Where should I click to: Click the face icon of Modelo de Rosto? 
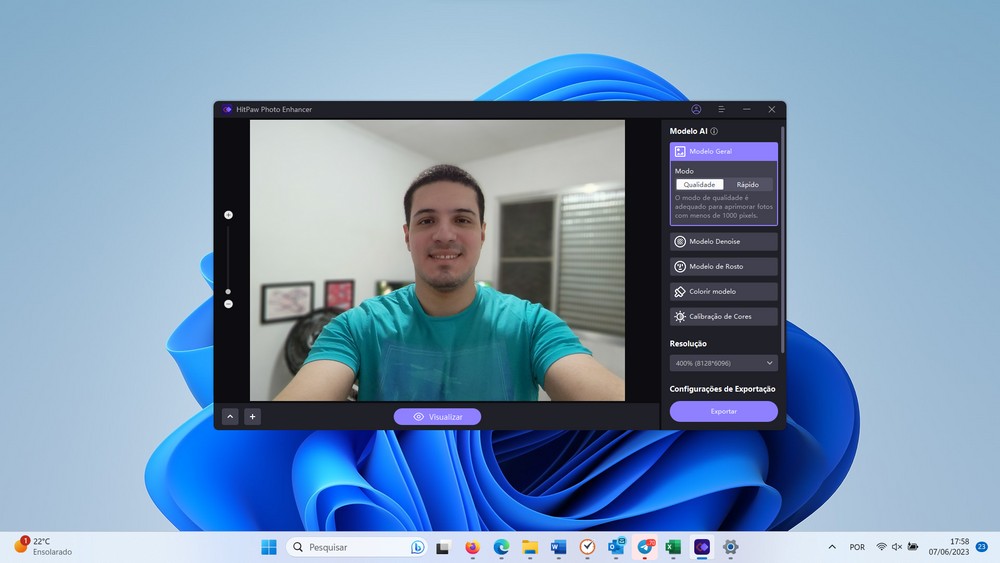[680, 267]
